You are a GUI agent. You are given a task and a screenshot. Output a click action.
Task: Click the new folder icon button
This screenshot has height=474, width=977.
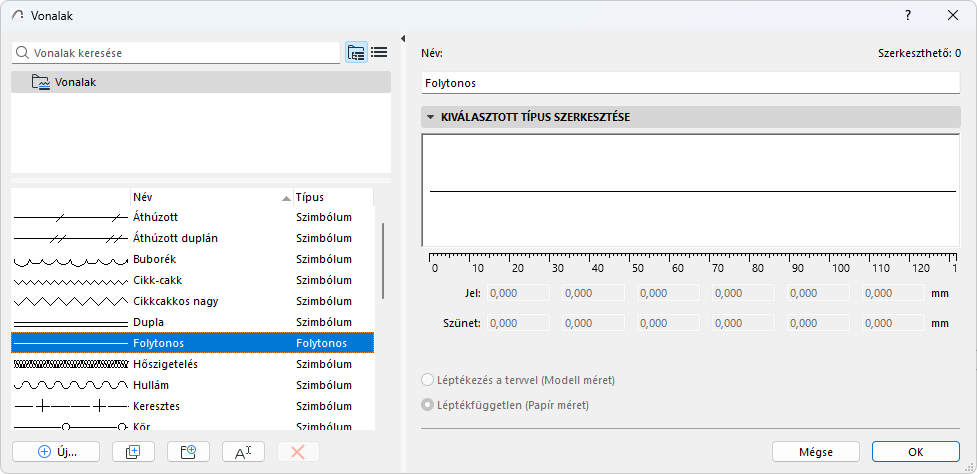tap(188, 452)
